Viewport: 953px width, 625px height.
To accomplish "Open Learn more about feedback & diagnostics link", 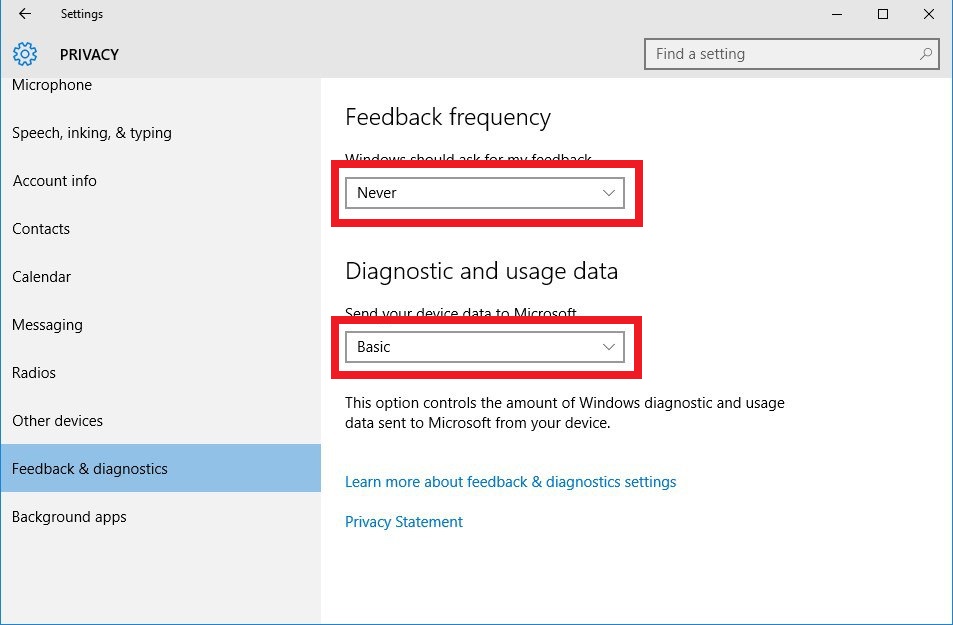I will click(x=510, y=482).
